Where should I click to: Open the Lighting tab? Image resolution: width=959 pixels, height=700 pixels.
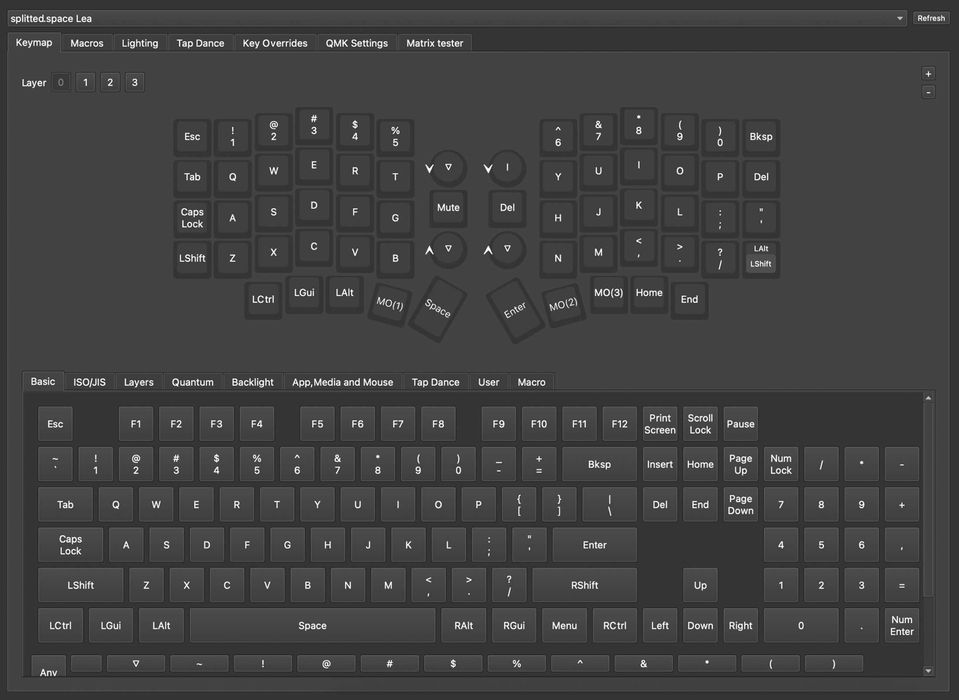(139, 43)
